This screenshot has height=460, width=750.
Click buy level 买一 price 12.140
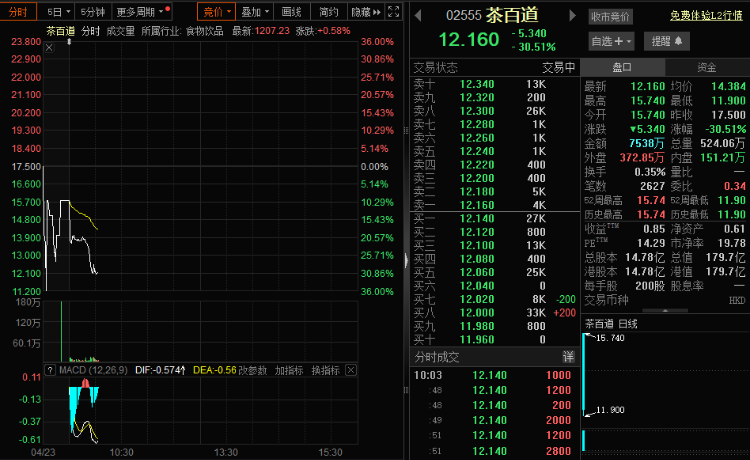point(477,219)
